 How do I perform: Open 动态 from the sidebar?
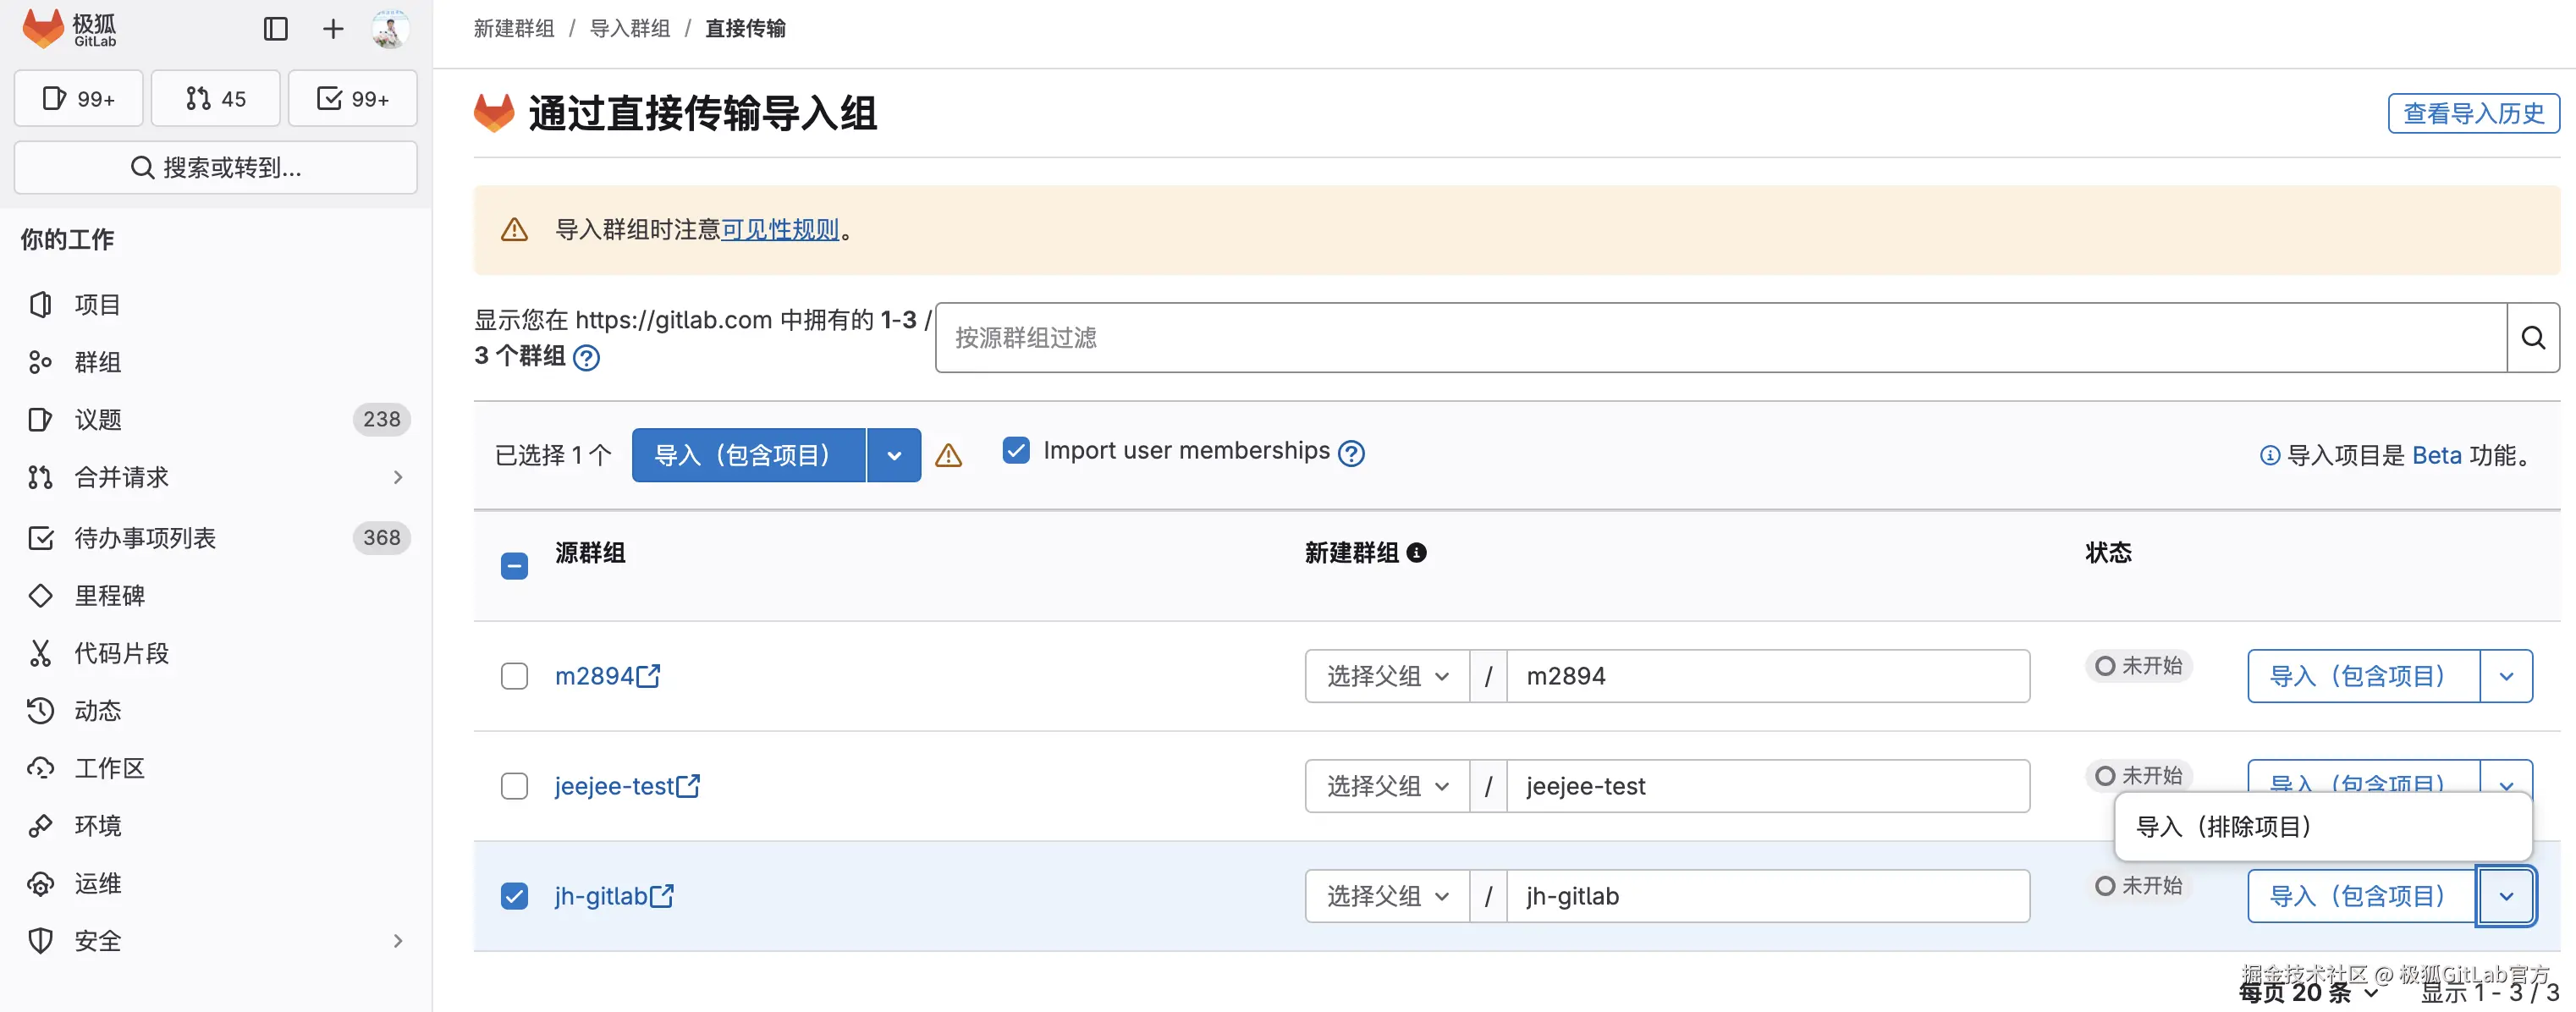coord(97,710)
